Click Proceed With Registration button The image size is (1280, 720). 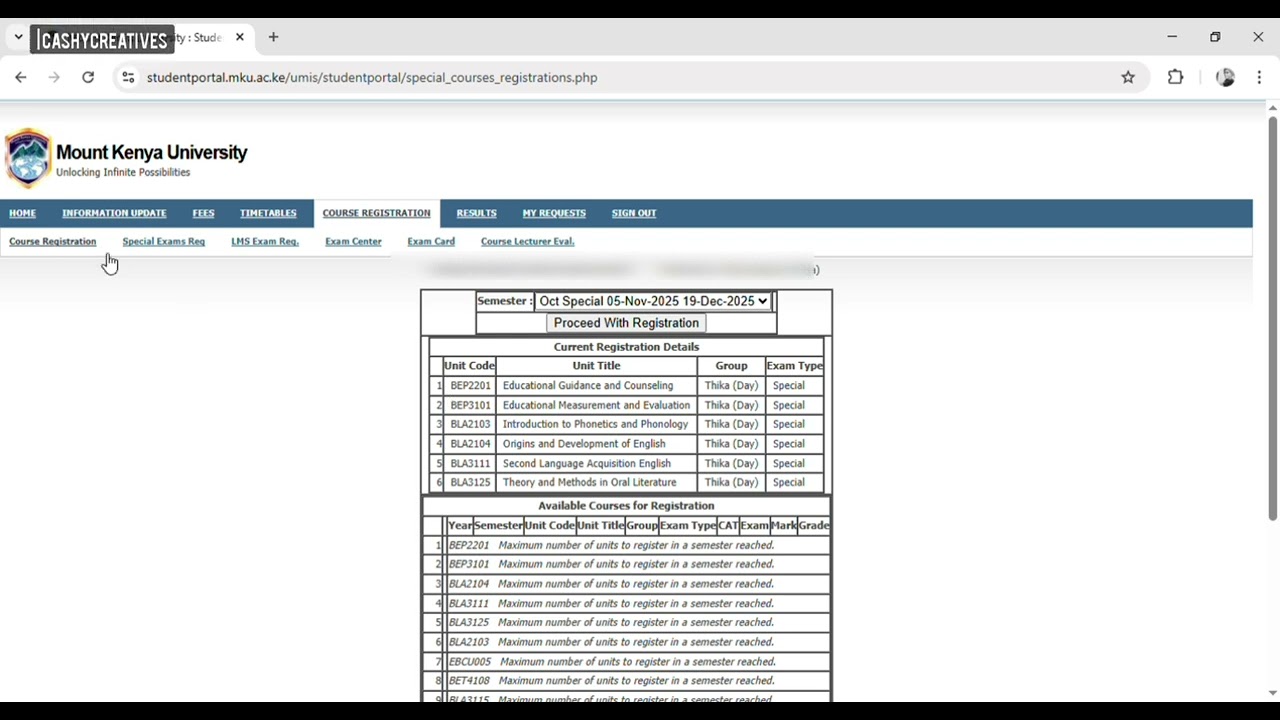click(626, 323)
